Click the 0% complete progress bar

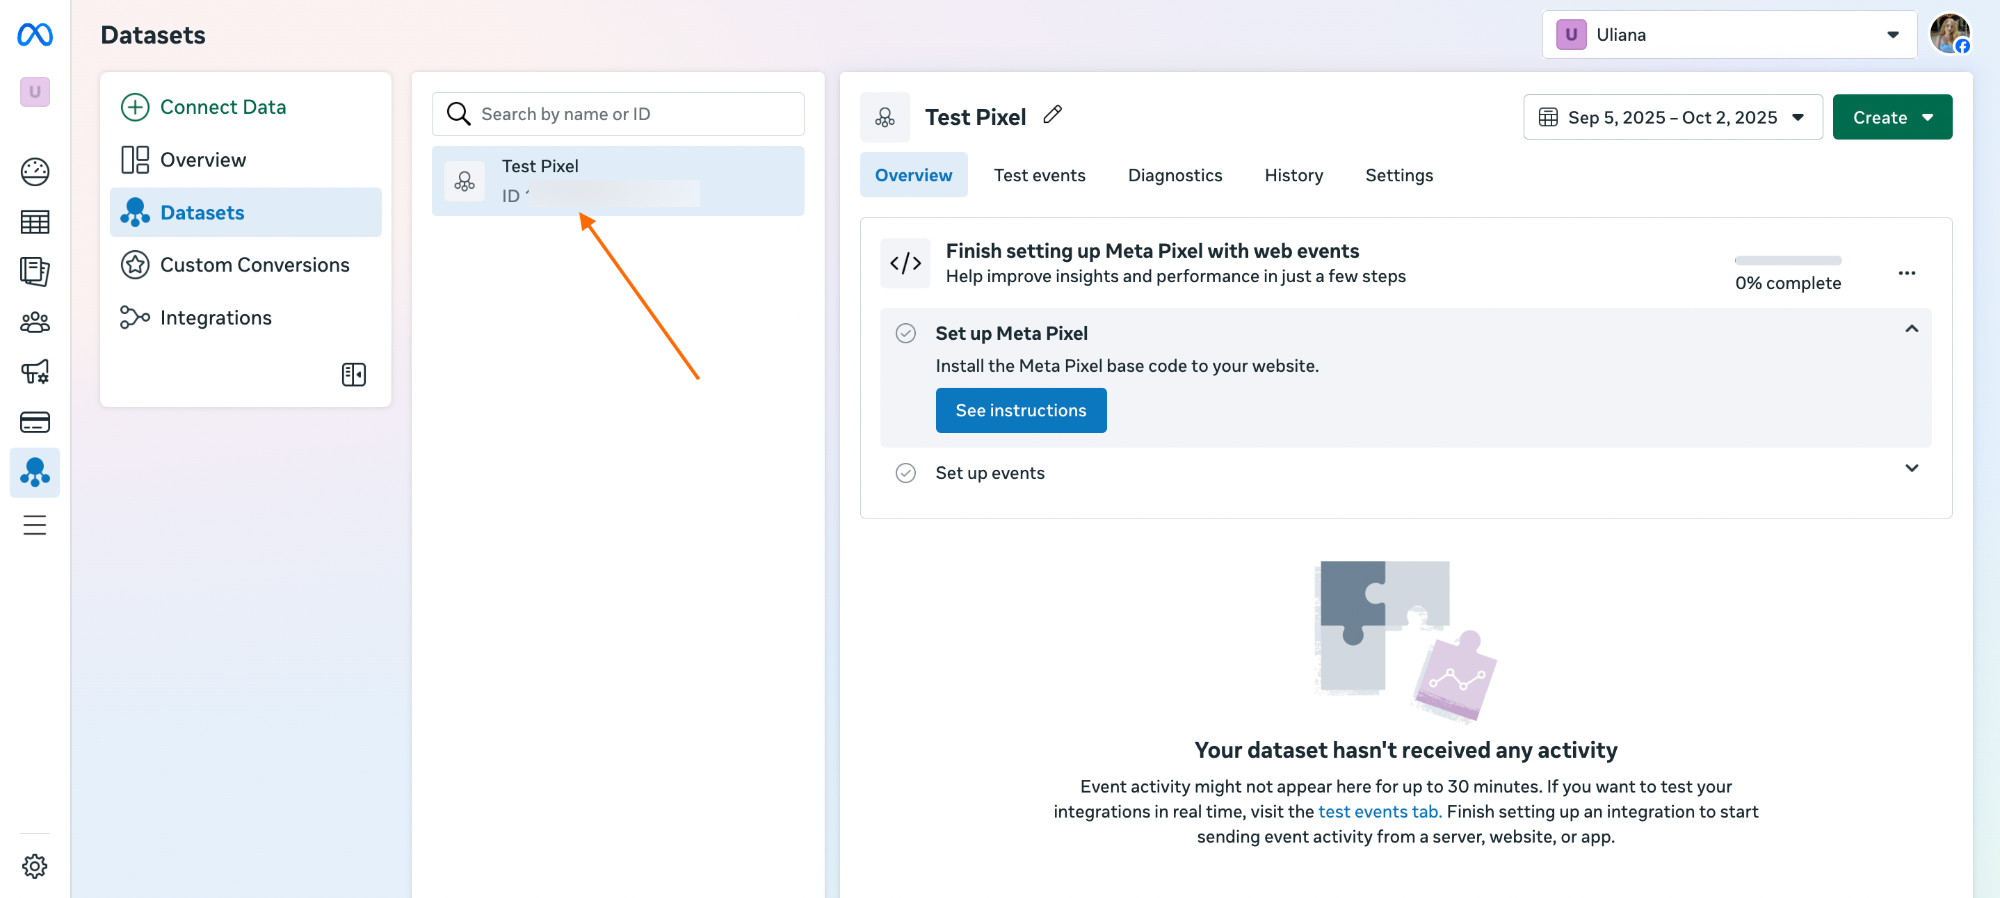[1788, 260]
